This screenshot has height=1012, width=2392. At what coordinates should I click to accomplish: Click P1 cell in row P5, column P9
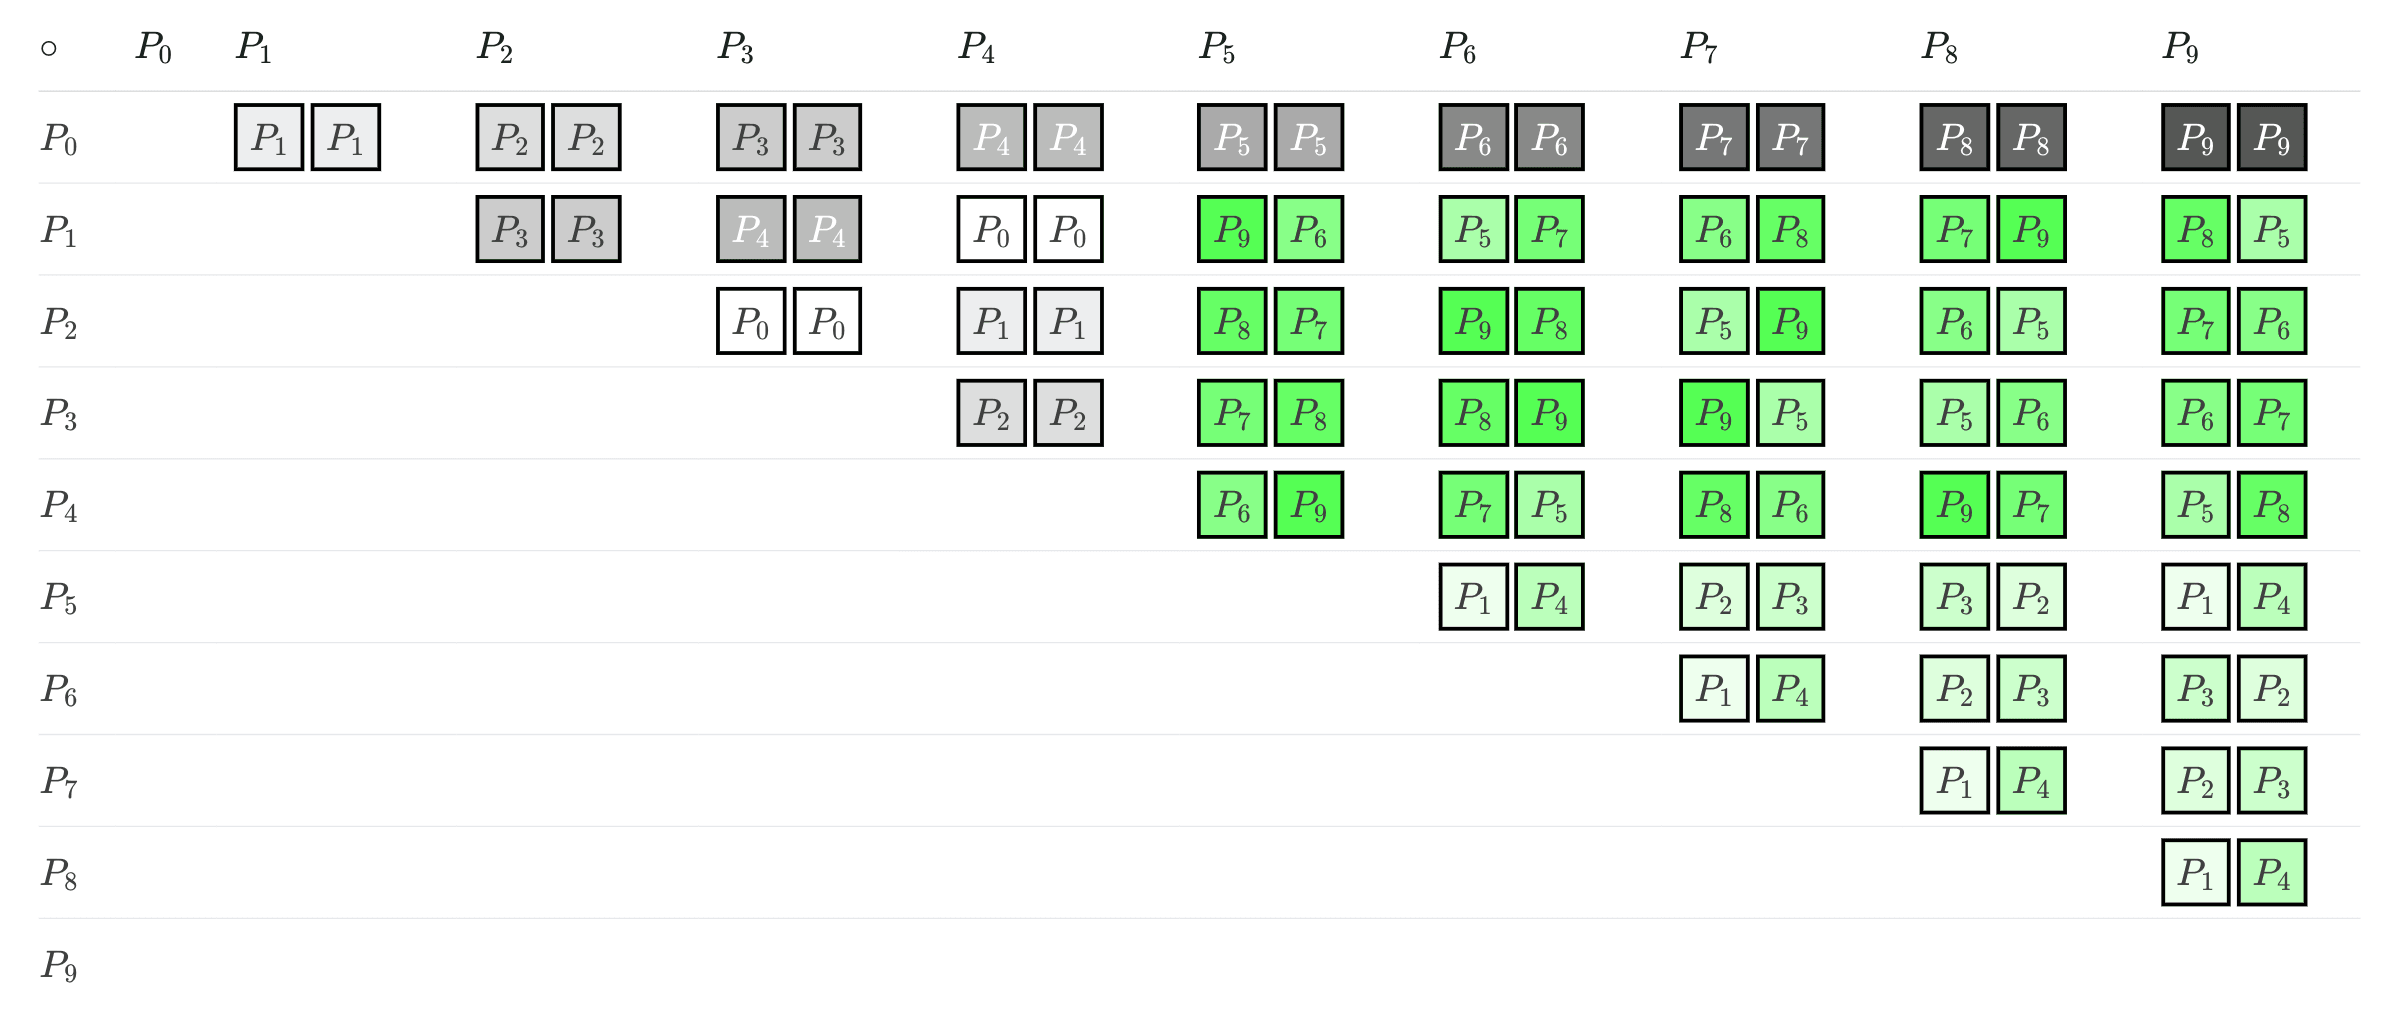(x=2195, y=597)
